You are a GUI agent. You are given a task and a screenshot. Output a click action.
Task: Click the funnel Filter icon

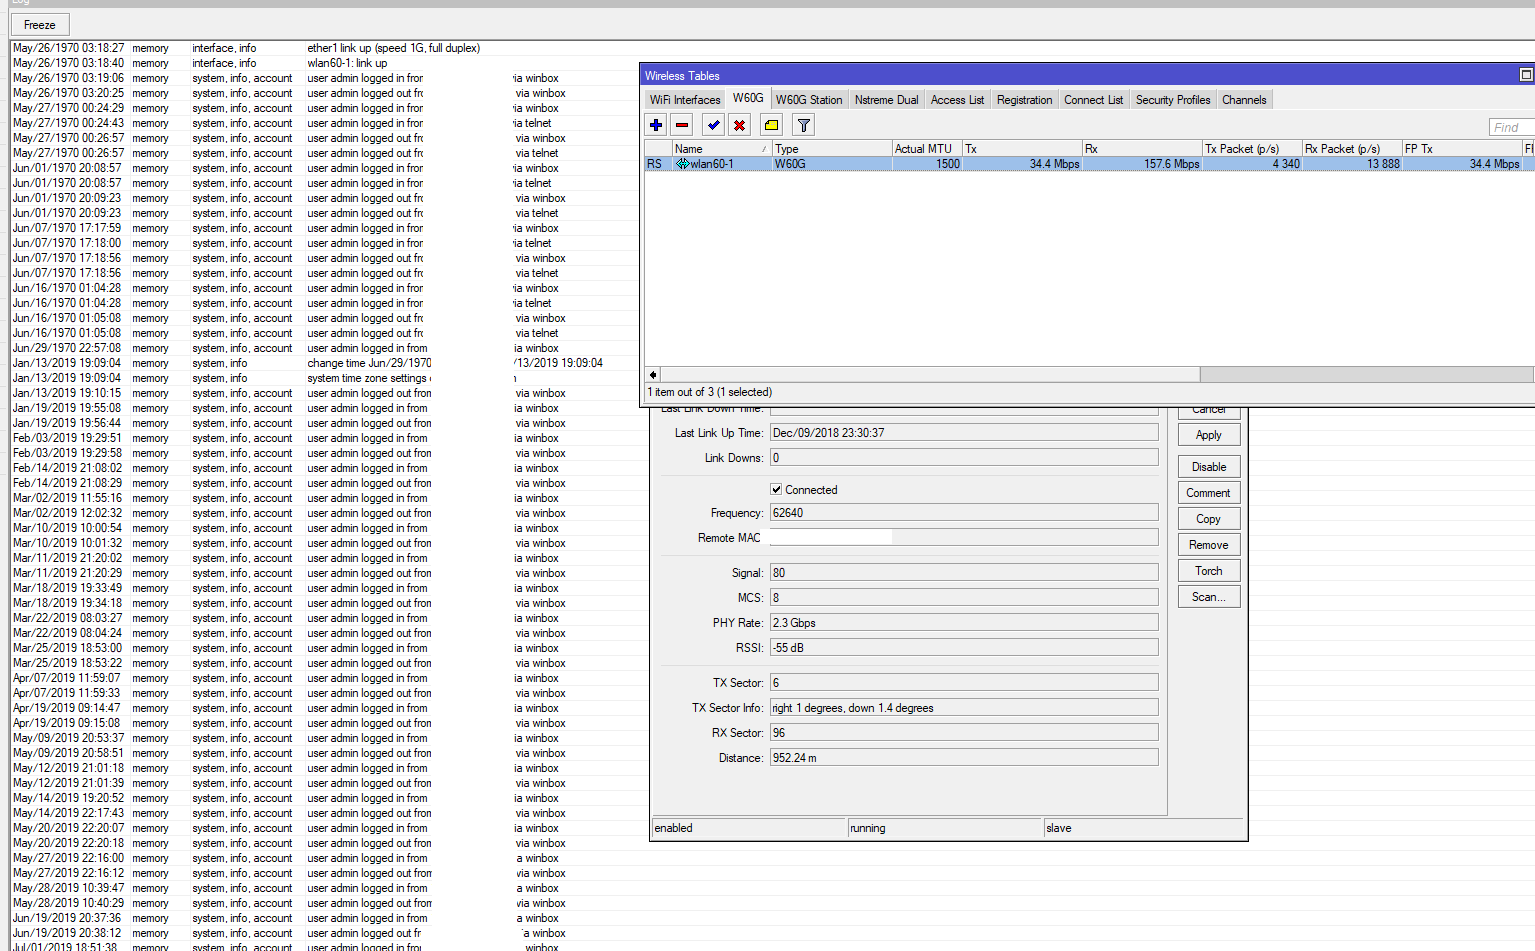click(x=803, y=125)
